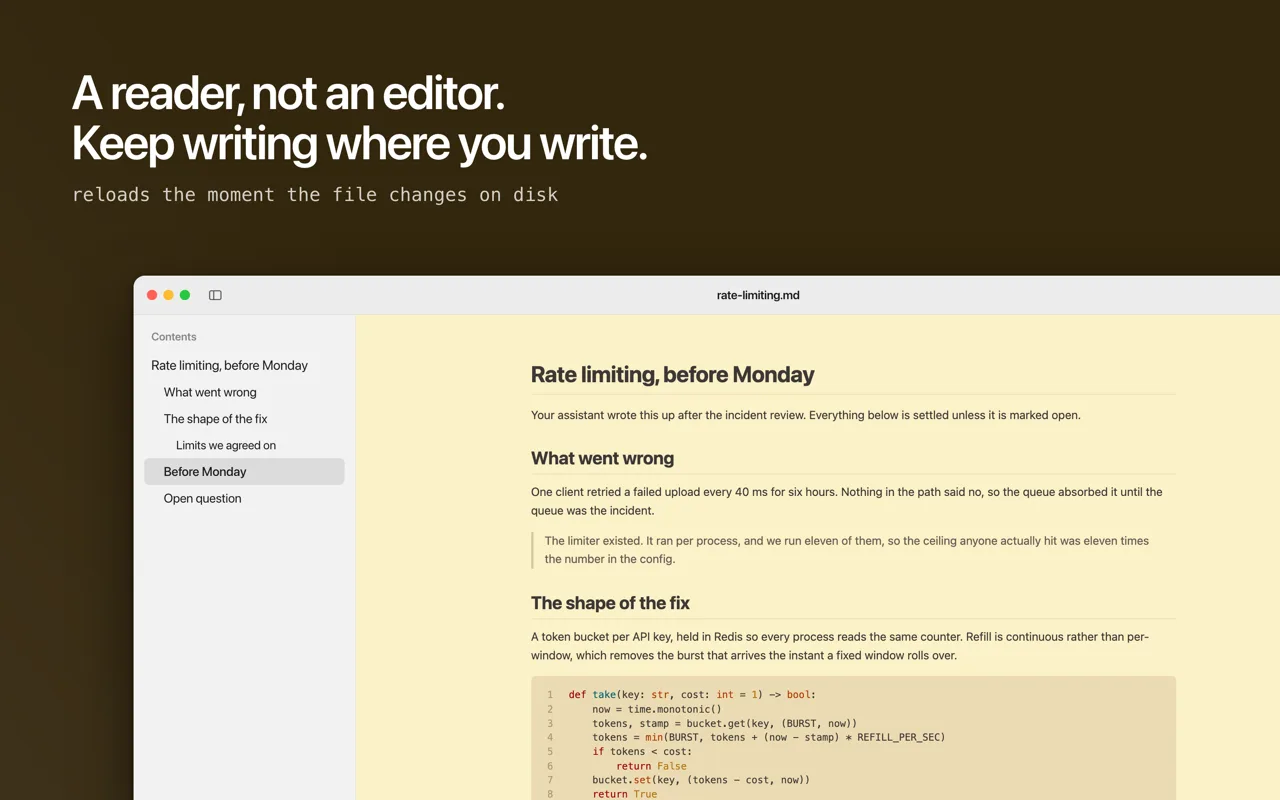Click the 'Rate limiting, before Monday' document heading
1280x800 pixels.
tap(672, 375)
